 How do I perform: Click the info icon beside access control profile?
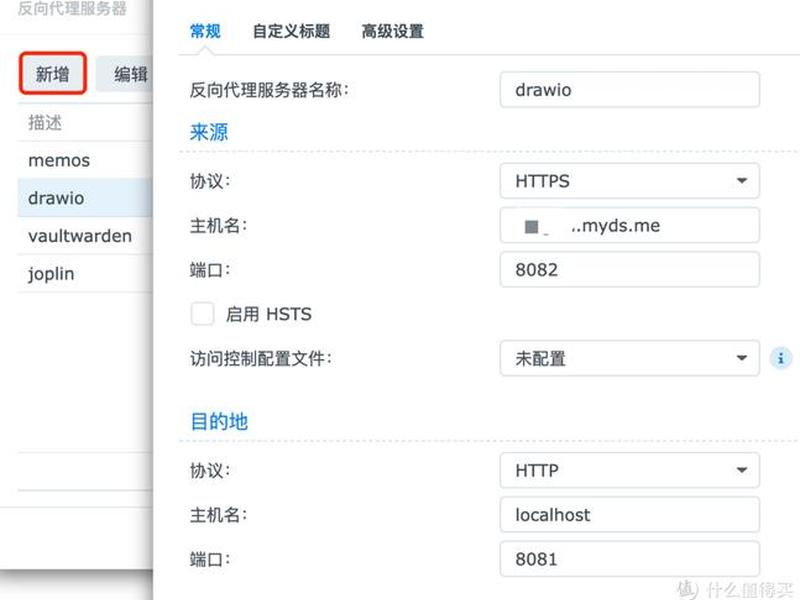coord(780,358)
